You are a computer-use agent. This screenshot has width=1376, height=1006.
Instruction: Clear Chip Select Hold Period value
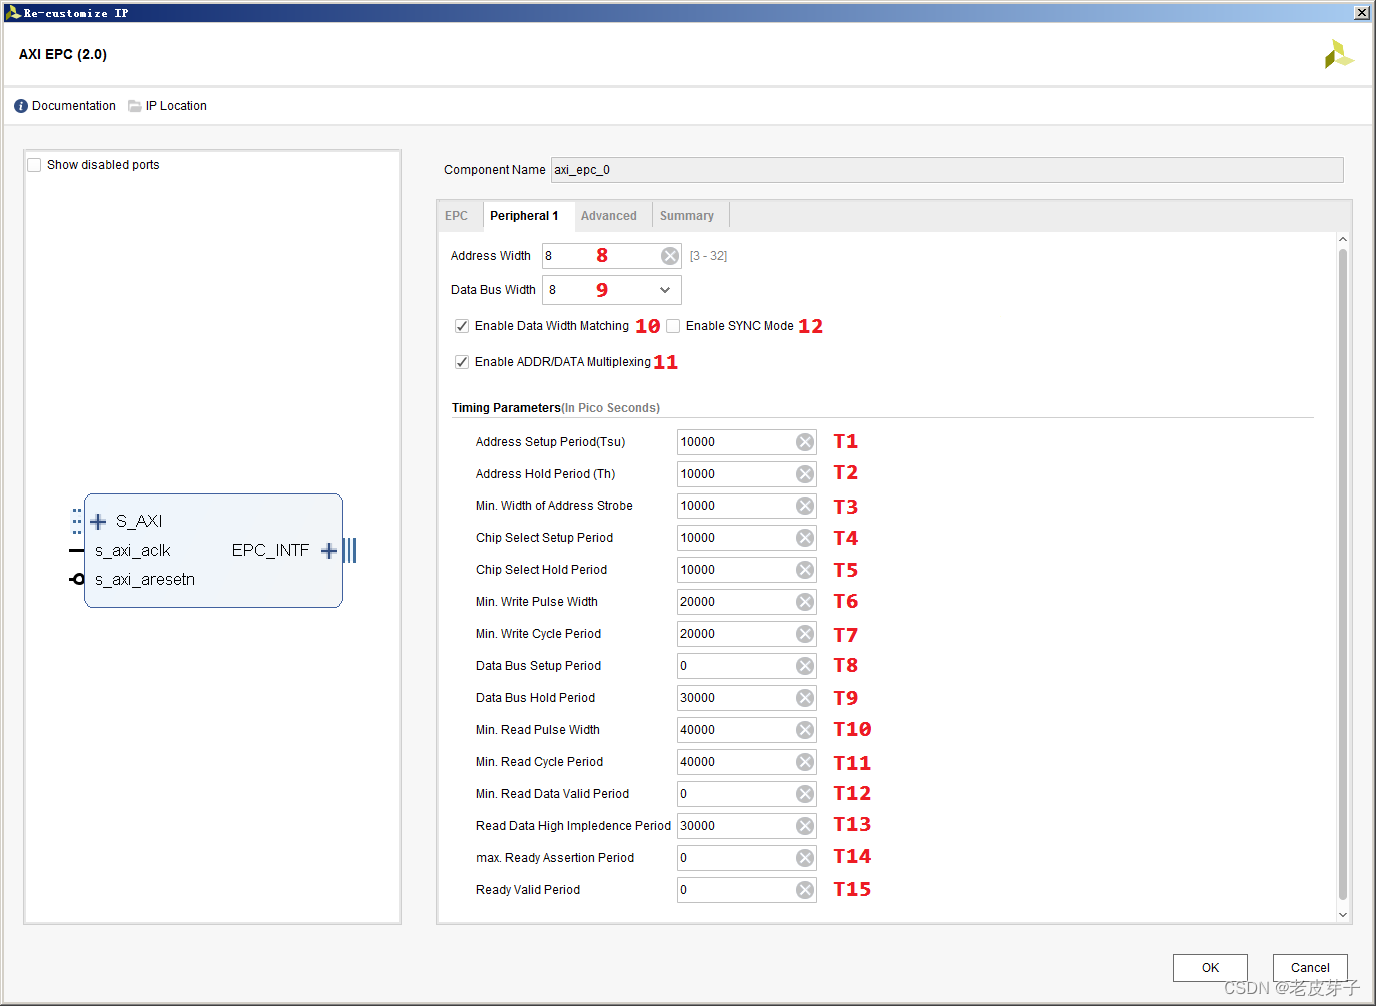tap(805, 570)
